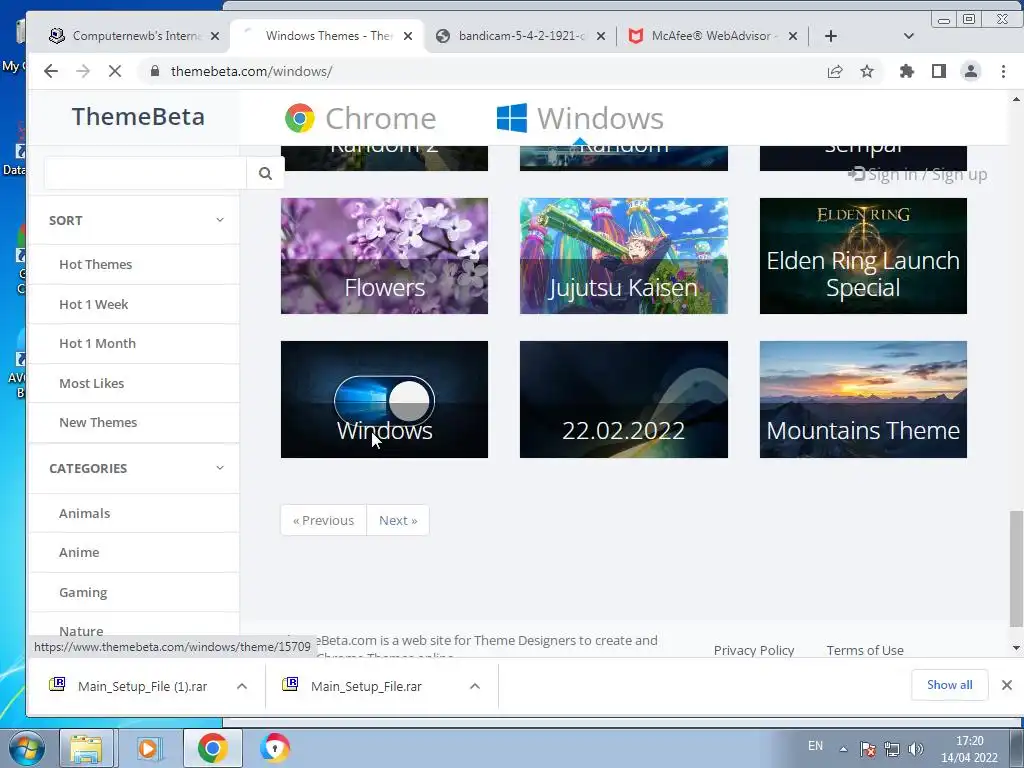The height and width of the screenshot is (768, 1024).
Task: Open Main_Setup_File.rar download item
Action: [366, 686]
